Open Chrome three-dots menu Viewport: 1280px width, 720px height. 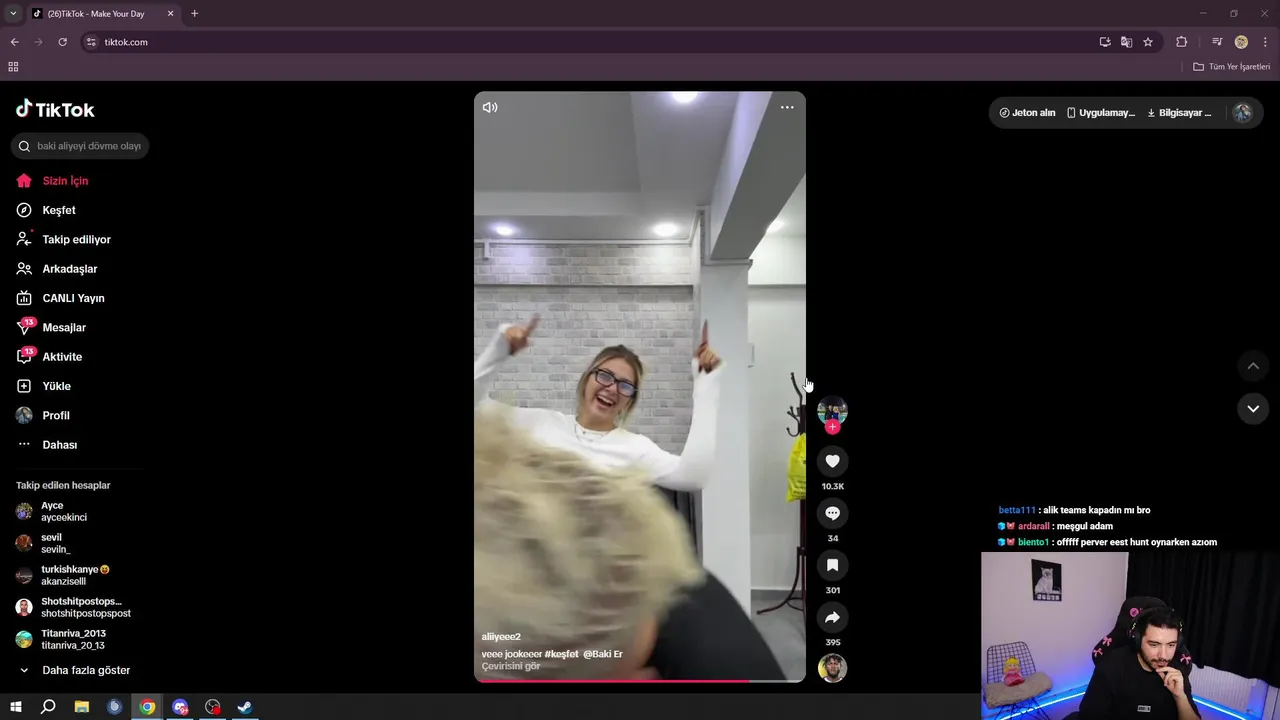pos(1265,42)
